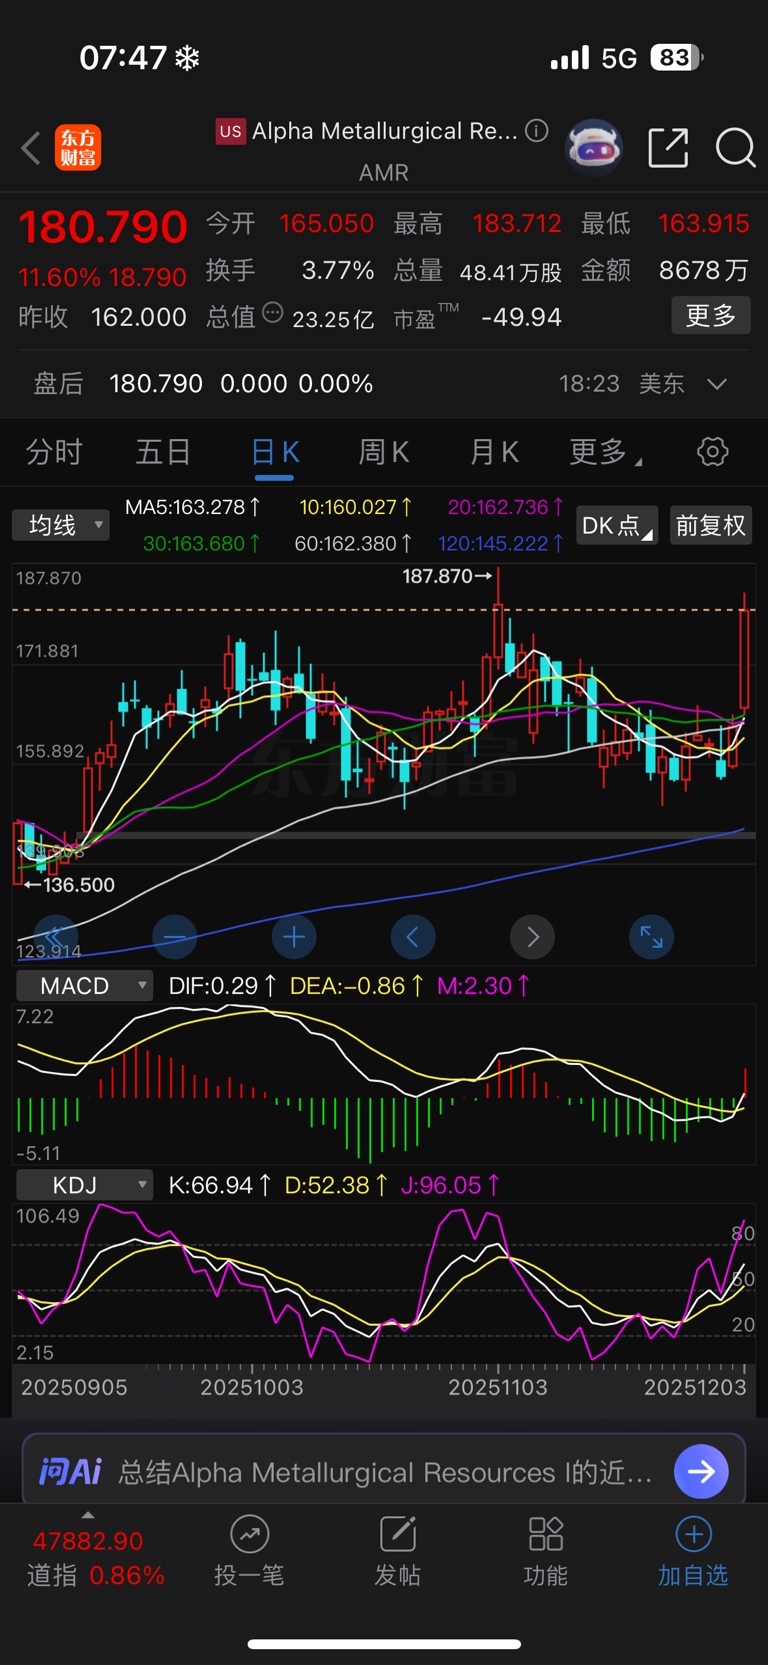Tap the 最高 value 183.712
The image size is (769, 1665).
[517, 224]
